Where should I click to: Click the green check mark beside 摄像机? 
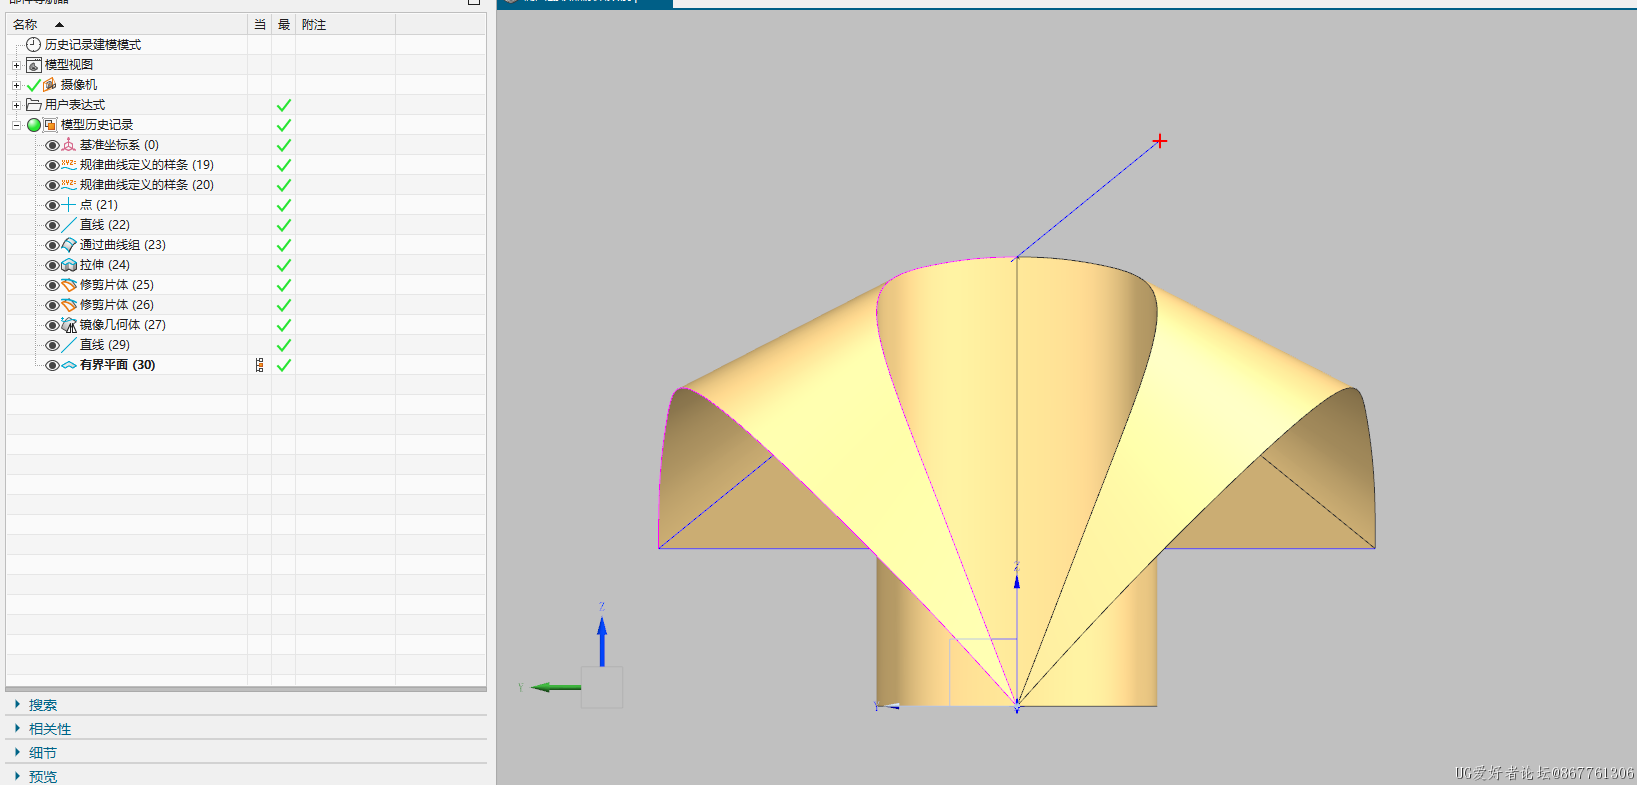(34, 85)
